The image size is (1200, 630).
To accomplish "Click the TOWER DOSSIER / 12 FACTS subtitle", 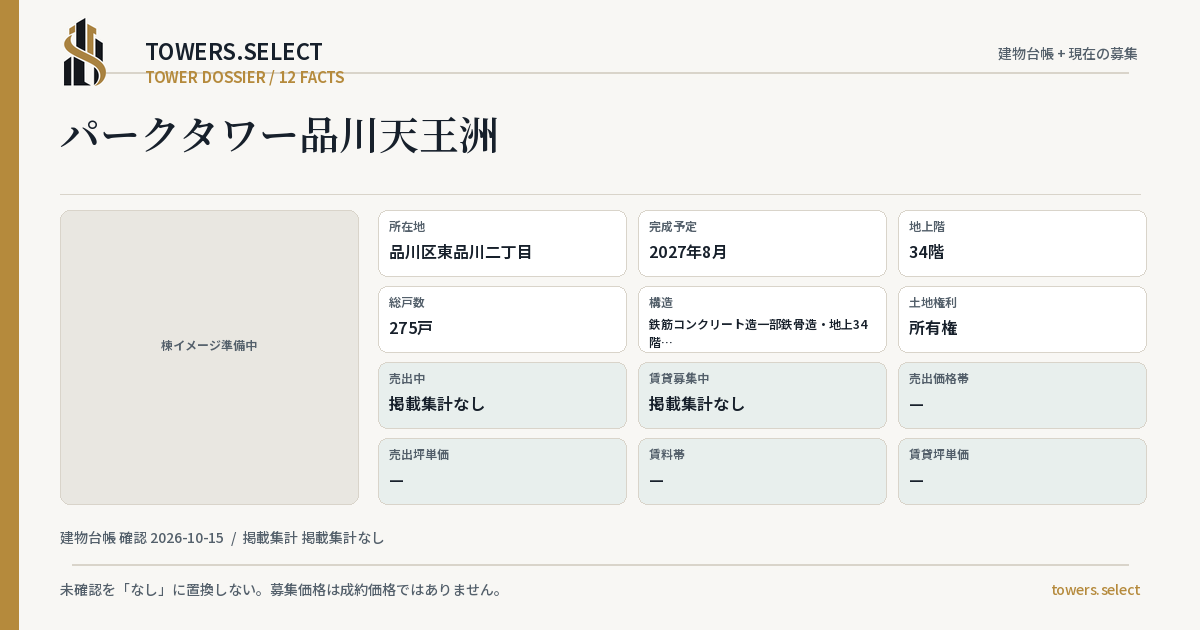I will [245, 77].
